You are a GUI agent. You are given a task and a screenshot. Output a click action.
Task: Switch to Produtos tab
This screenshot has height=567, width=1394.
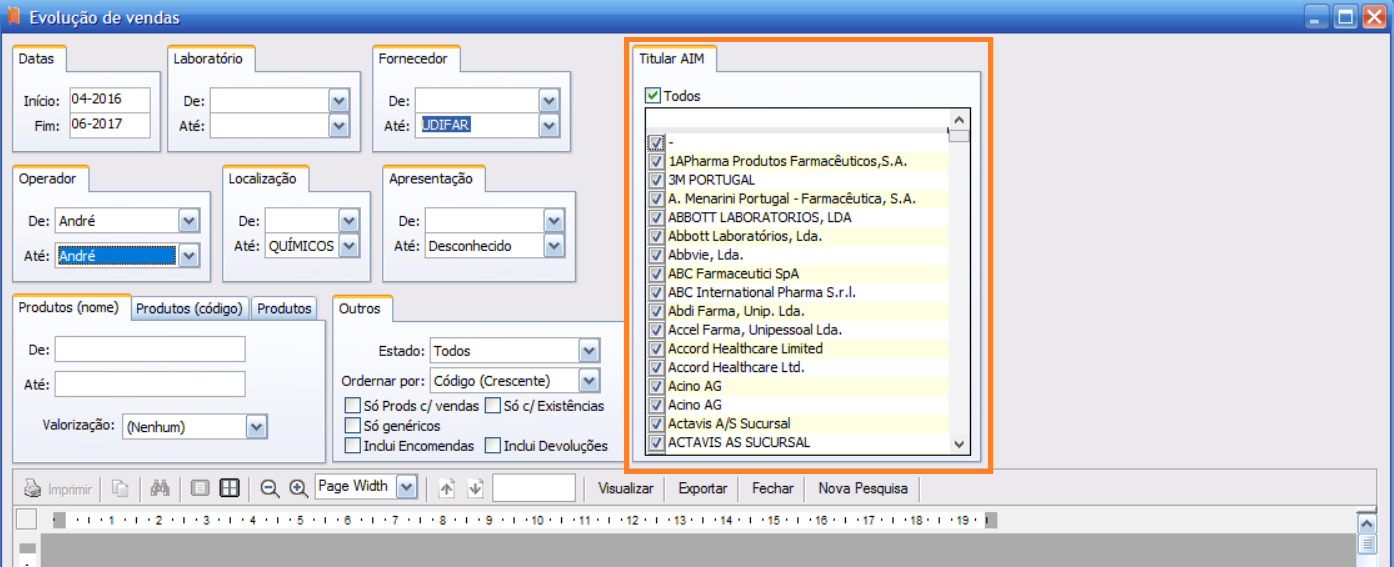coord(284,309)
